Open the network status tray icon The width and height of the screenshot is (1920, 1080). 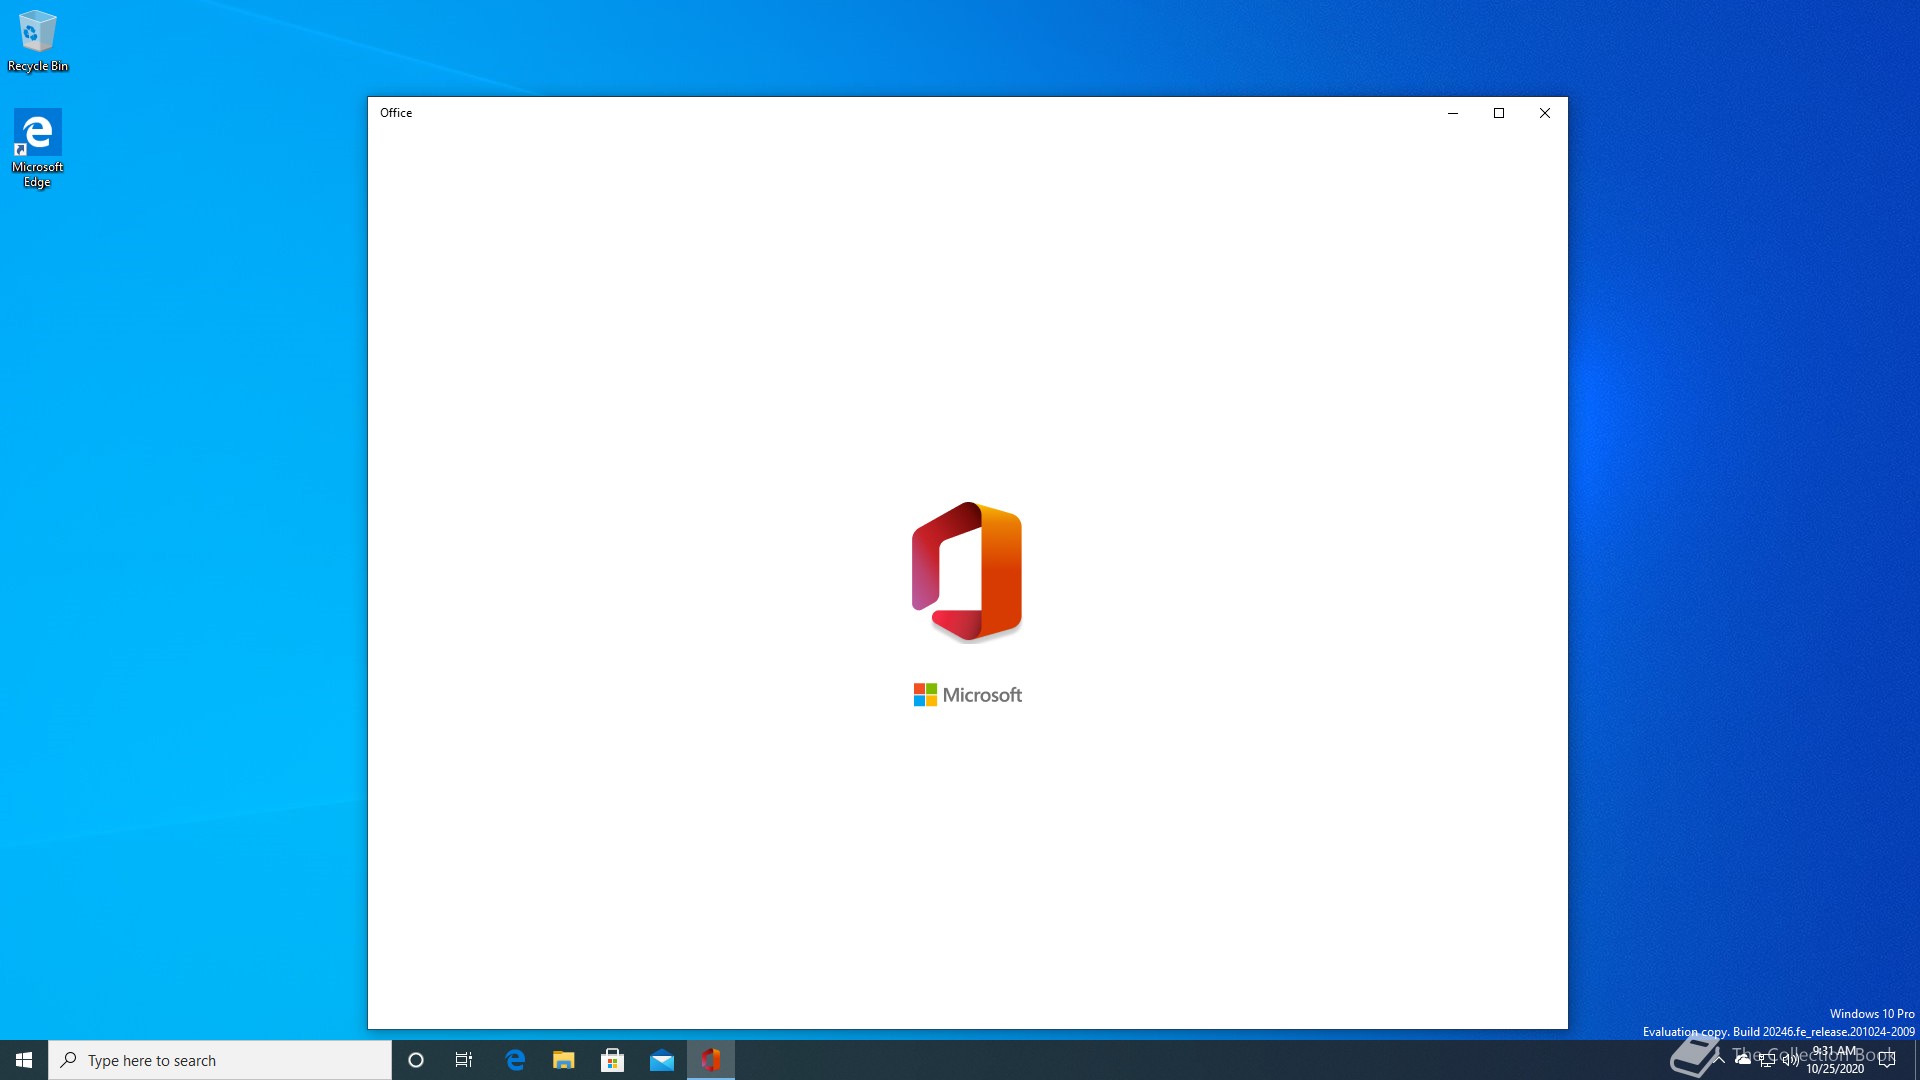(x=1767, y=1060)
